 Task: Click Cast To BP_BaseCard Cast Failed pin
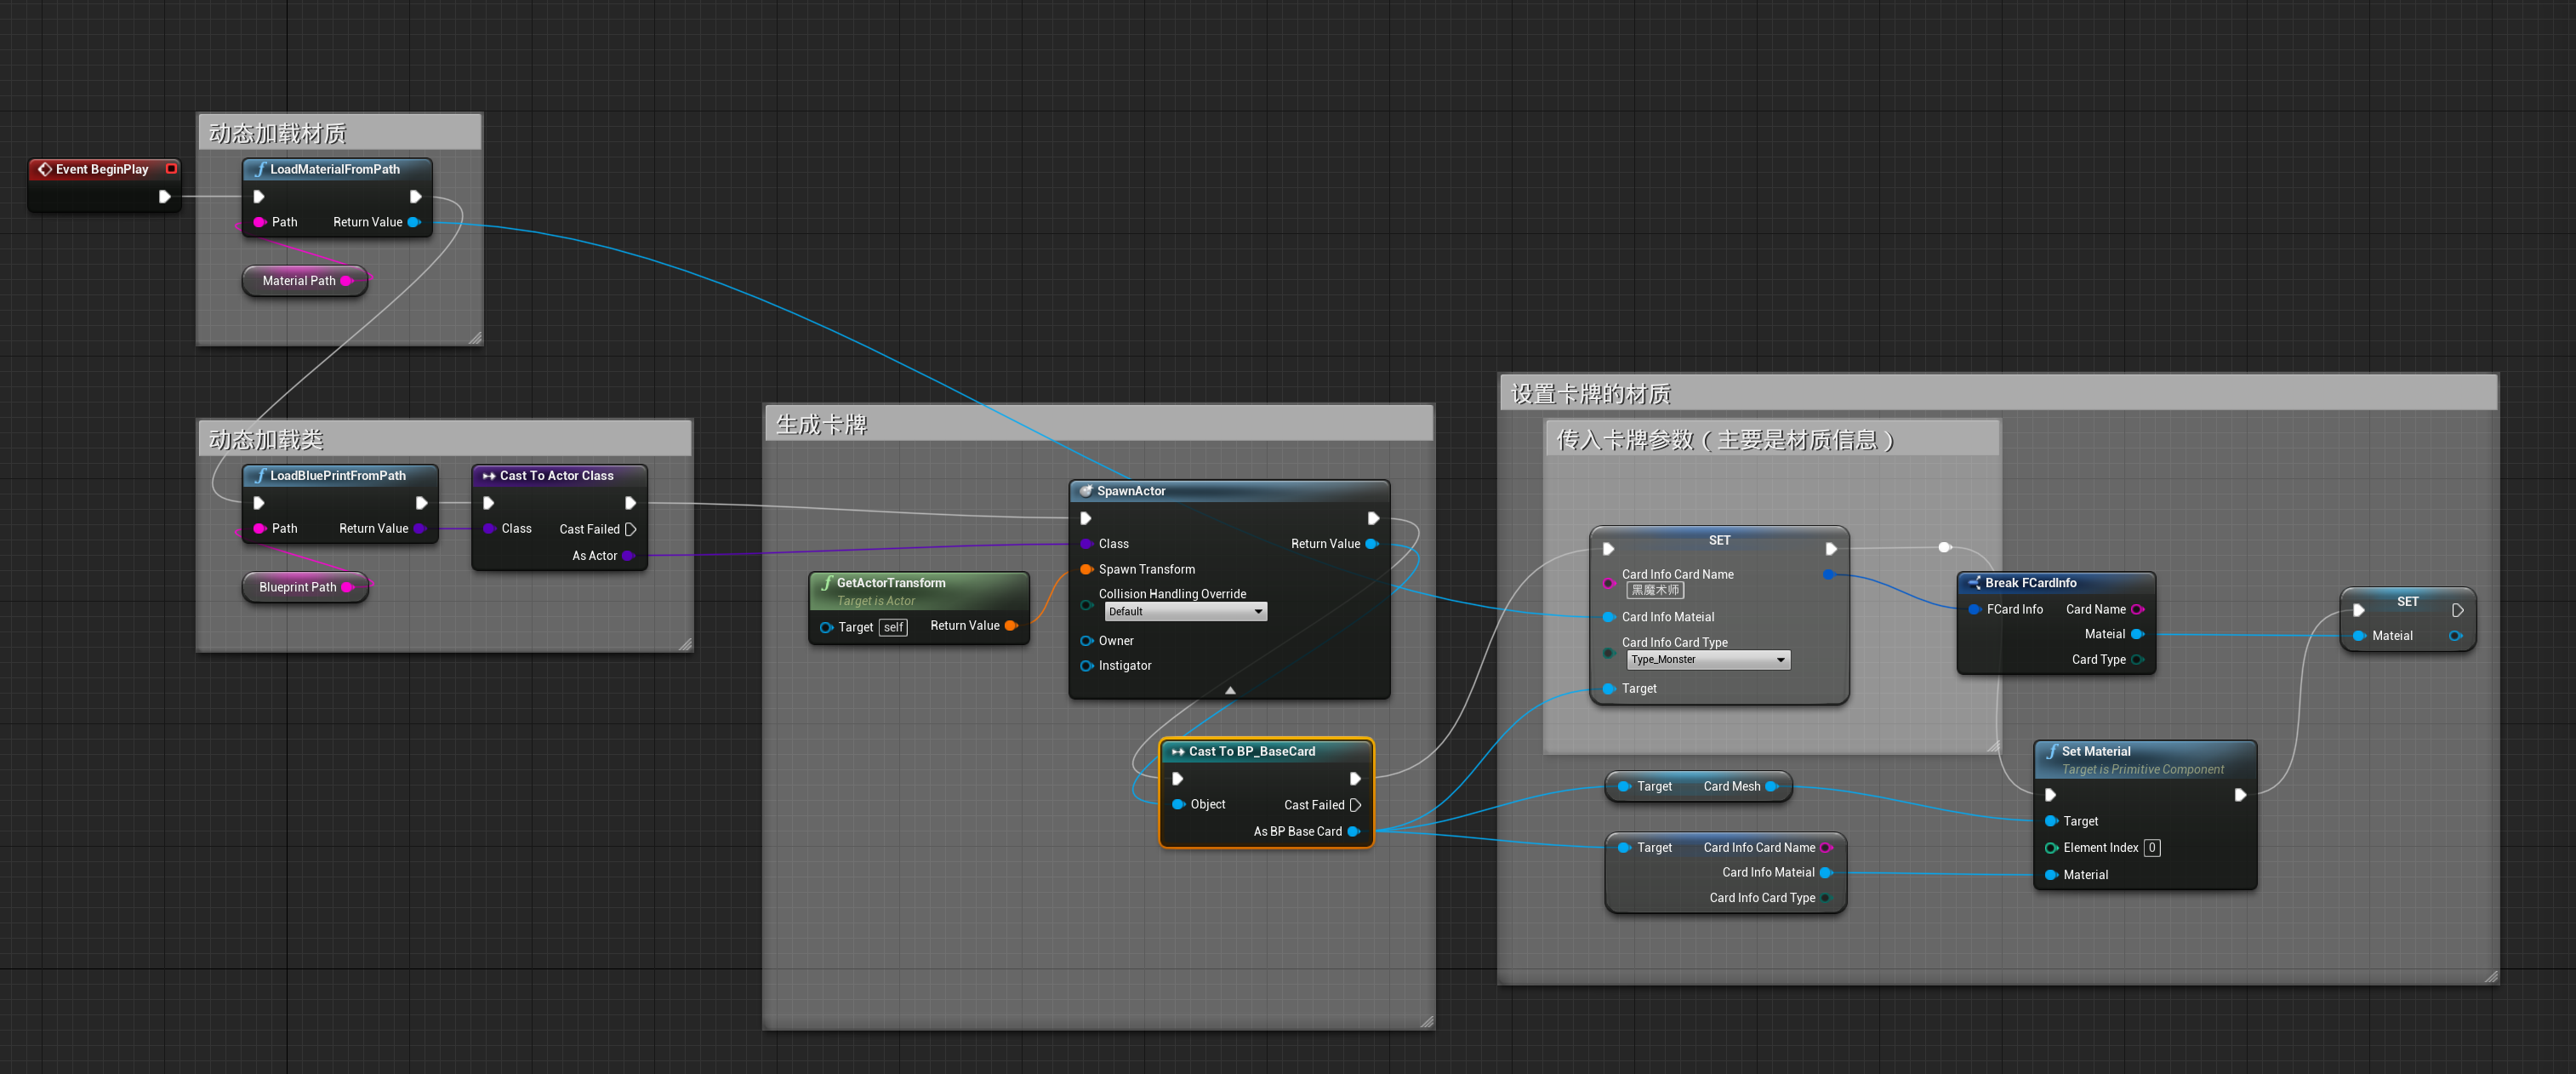click(x=1356, y=805)
